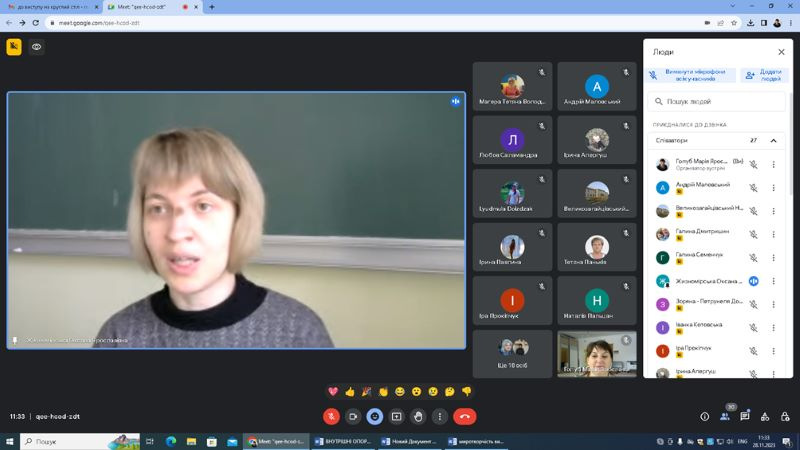Mute Андрій Маловський microphone in people list
The width and height of the screenshot is (800, 450).
point(754,188)
